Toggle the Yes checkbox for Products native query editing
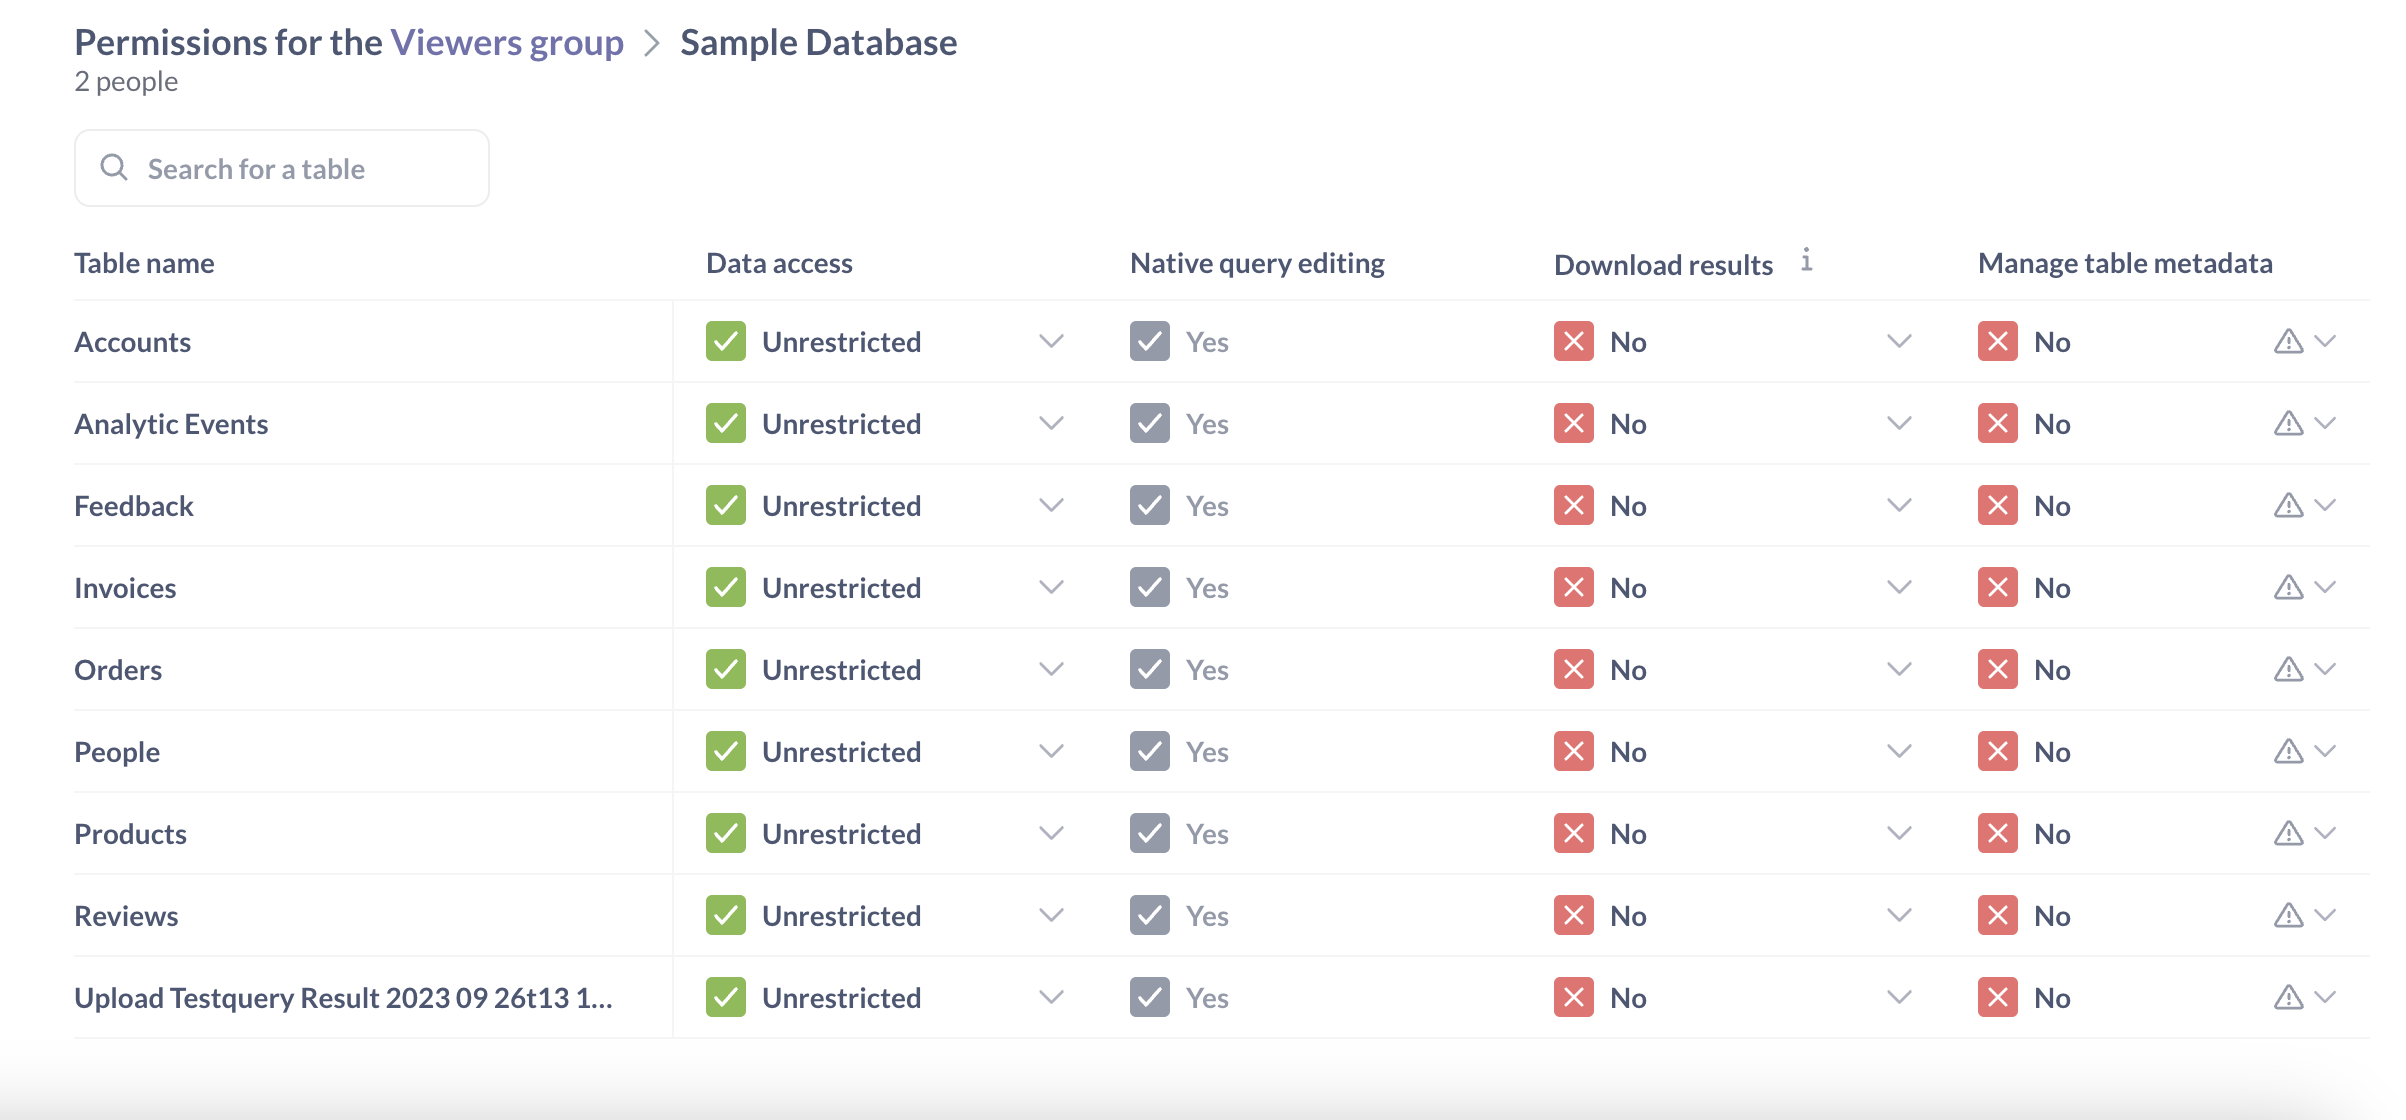The width and height of the screenshot is (2406, 1120). point(1149,833)
